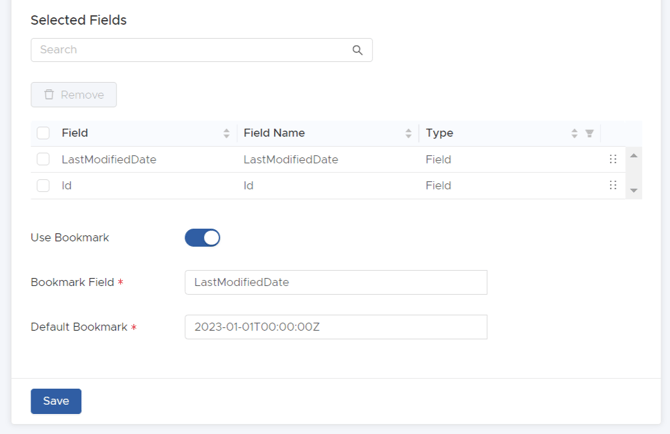Viewport: 670px width, 434px height.
Task: Click the search magnifier icon
Action: tap(357, 50)
